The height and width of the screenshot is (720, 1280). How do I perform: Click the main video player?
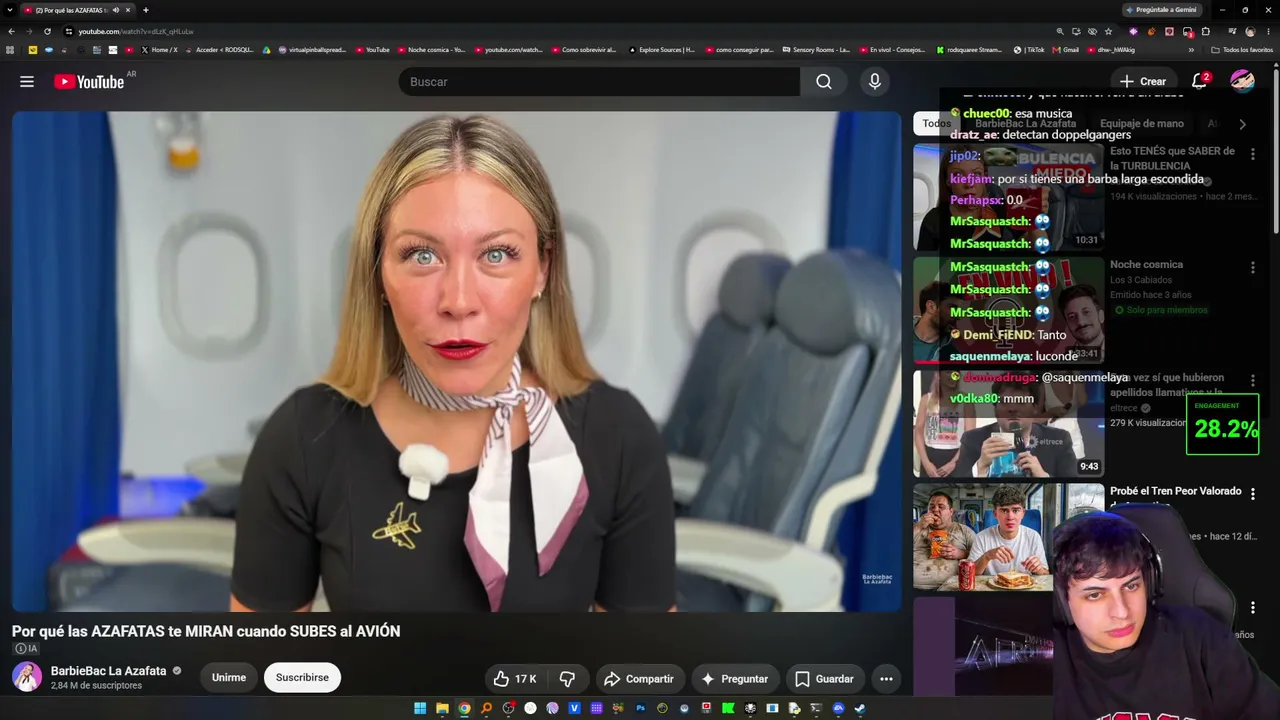[457, 361]
